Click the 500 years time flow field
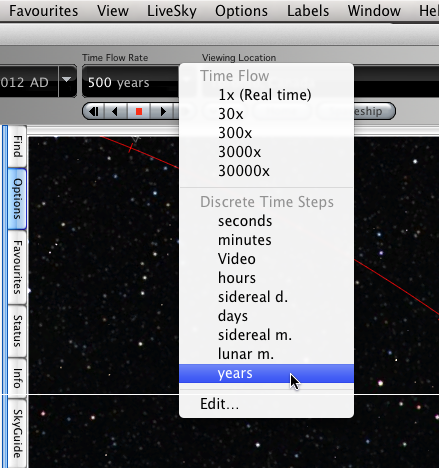The width and height of the screenshot is (439, 468). (131, 82)
